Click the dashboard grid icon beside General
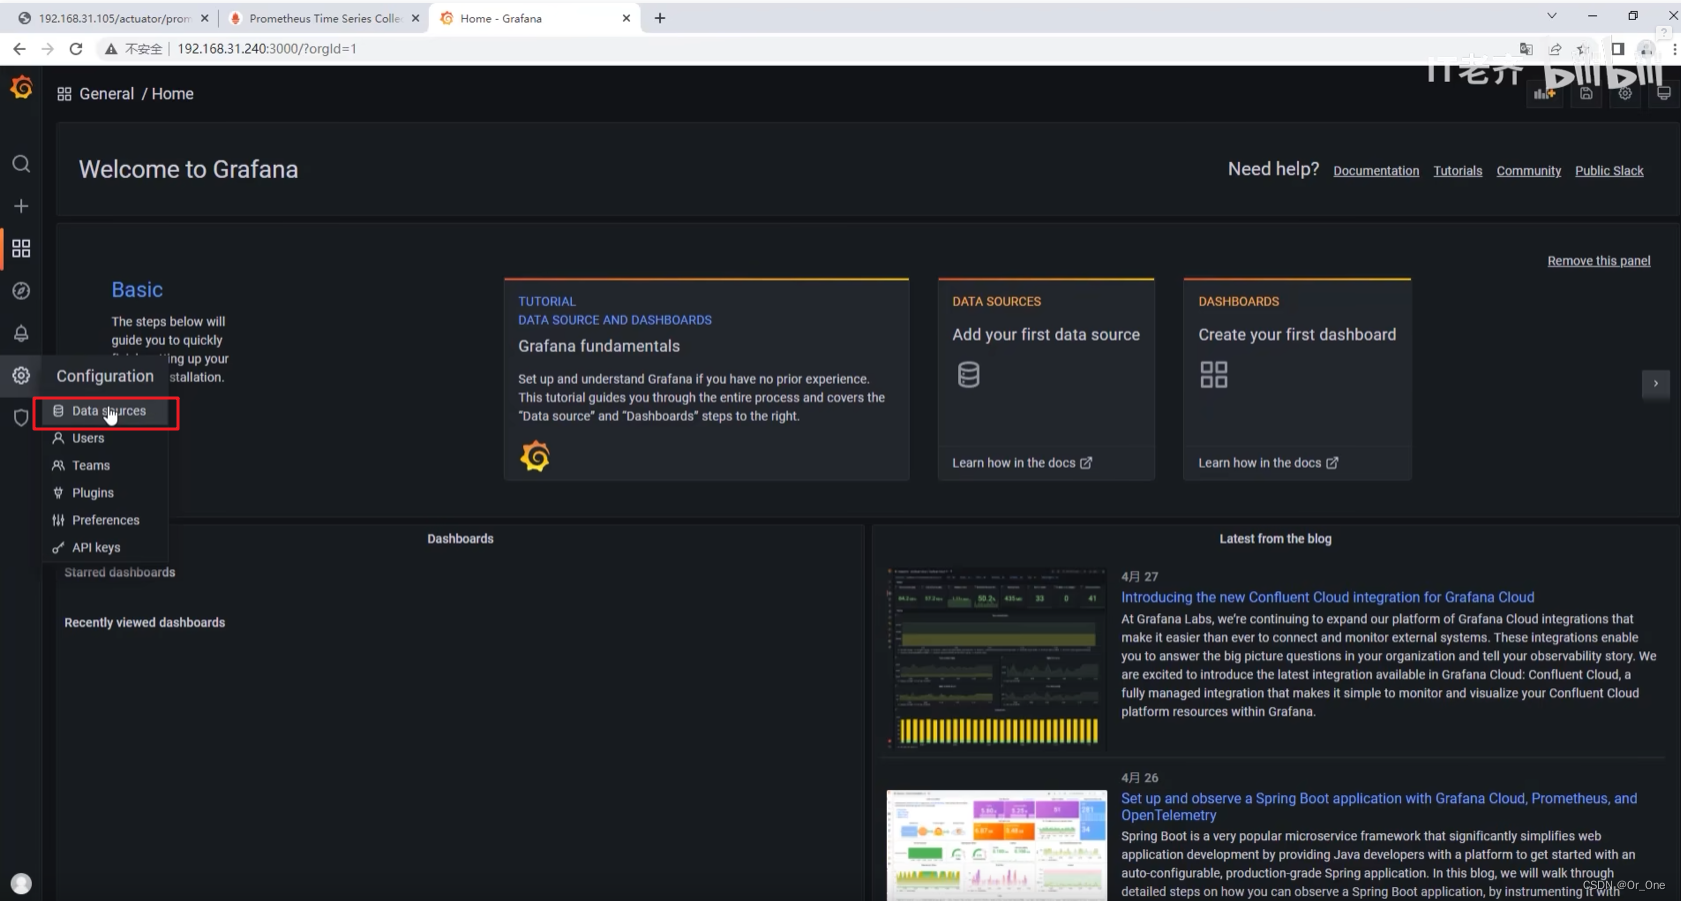Screen dimensions: 1681x901 tap(64, 94)
